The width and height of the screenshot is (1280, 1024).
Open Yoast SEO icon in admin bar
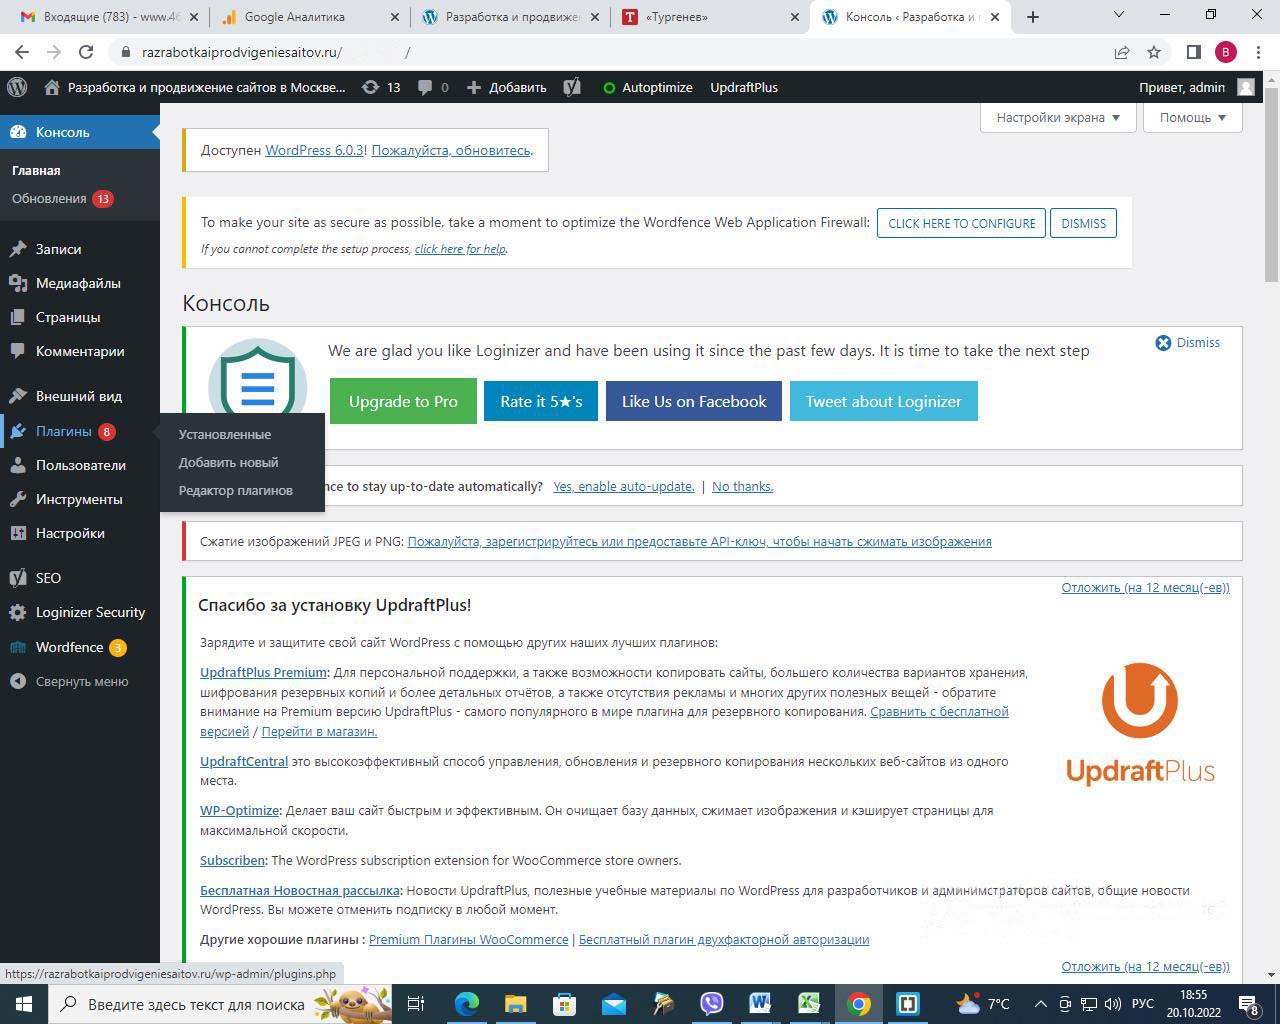tap(572, 87)
